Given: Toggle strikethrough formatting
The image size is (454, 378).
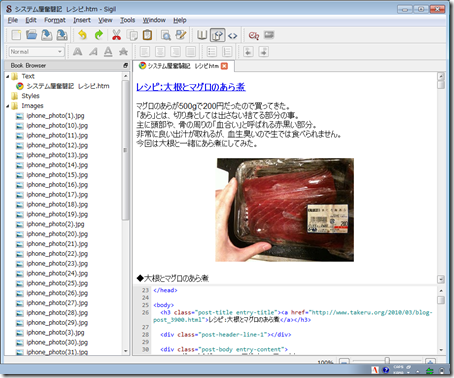Looking at the screenshot, I should (124, 52).
